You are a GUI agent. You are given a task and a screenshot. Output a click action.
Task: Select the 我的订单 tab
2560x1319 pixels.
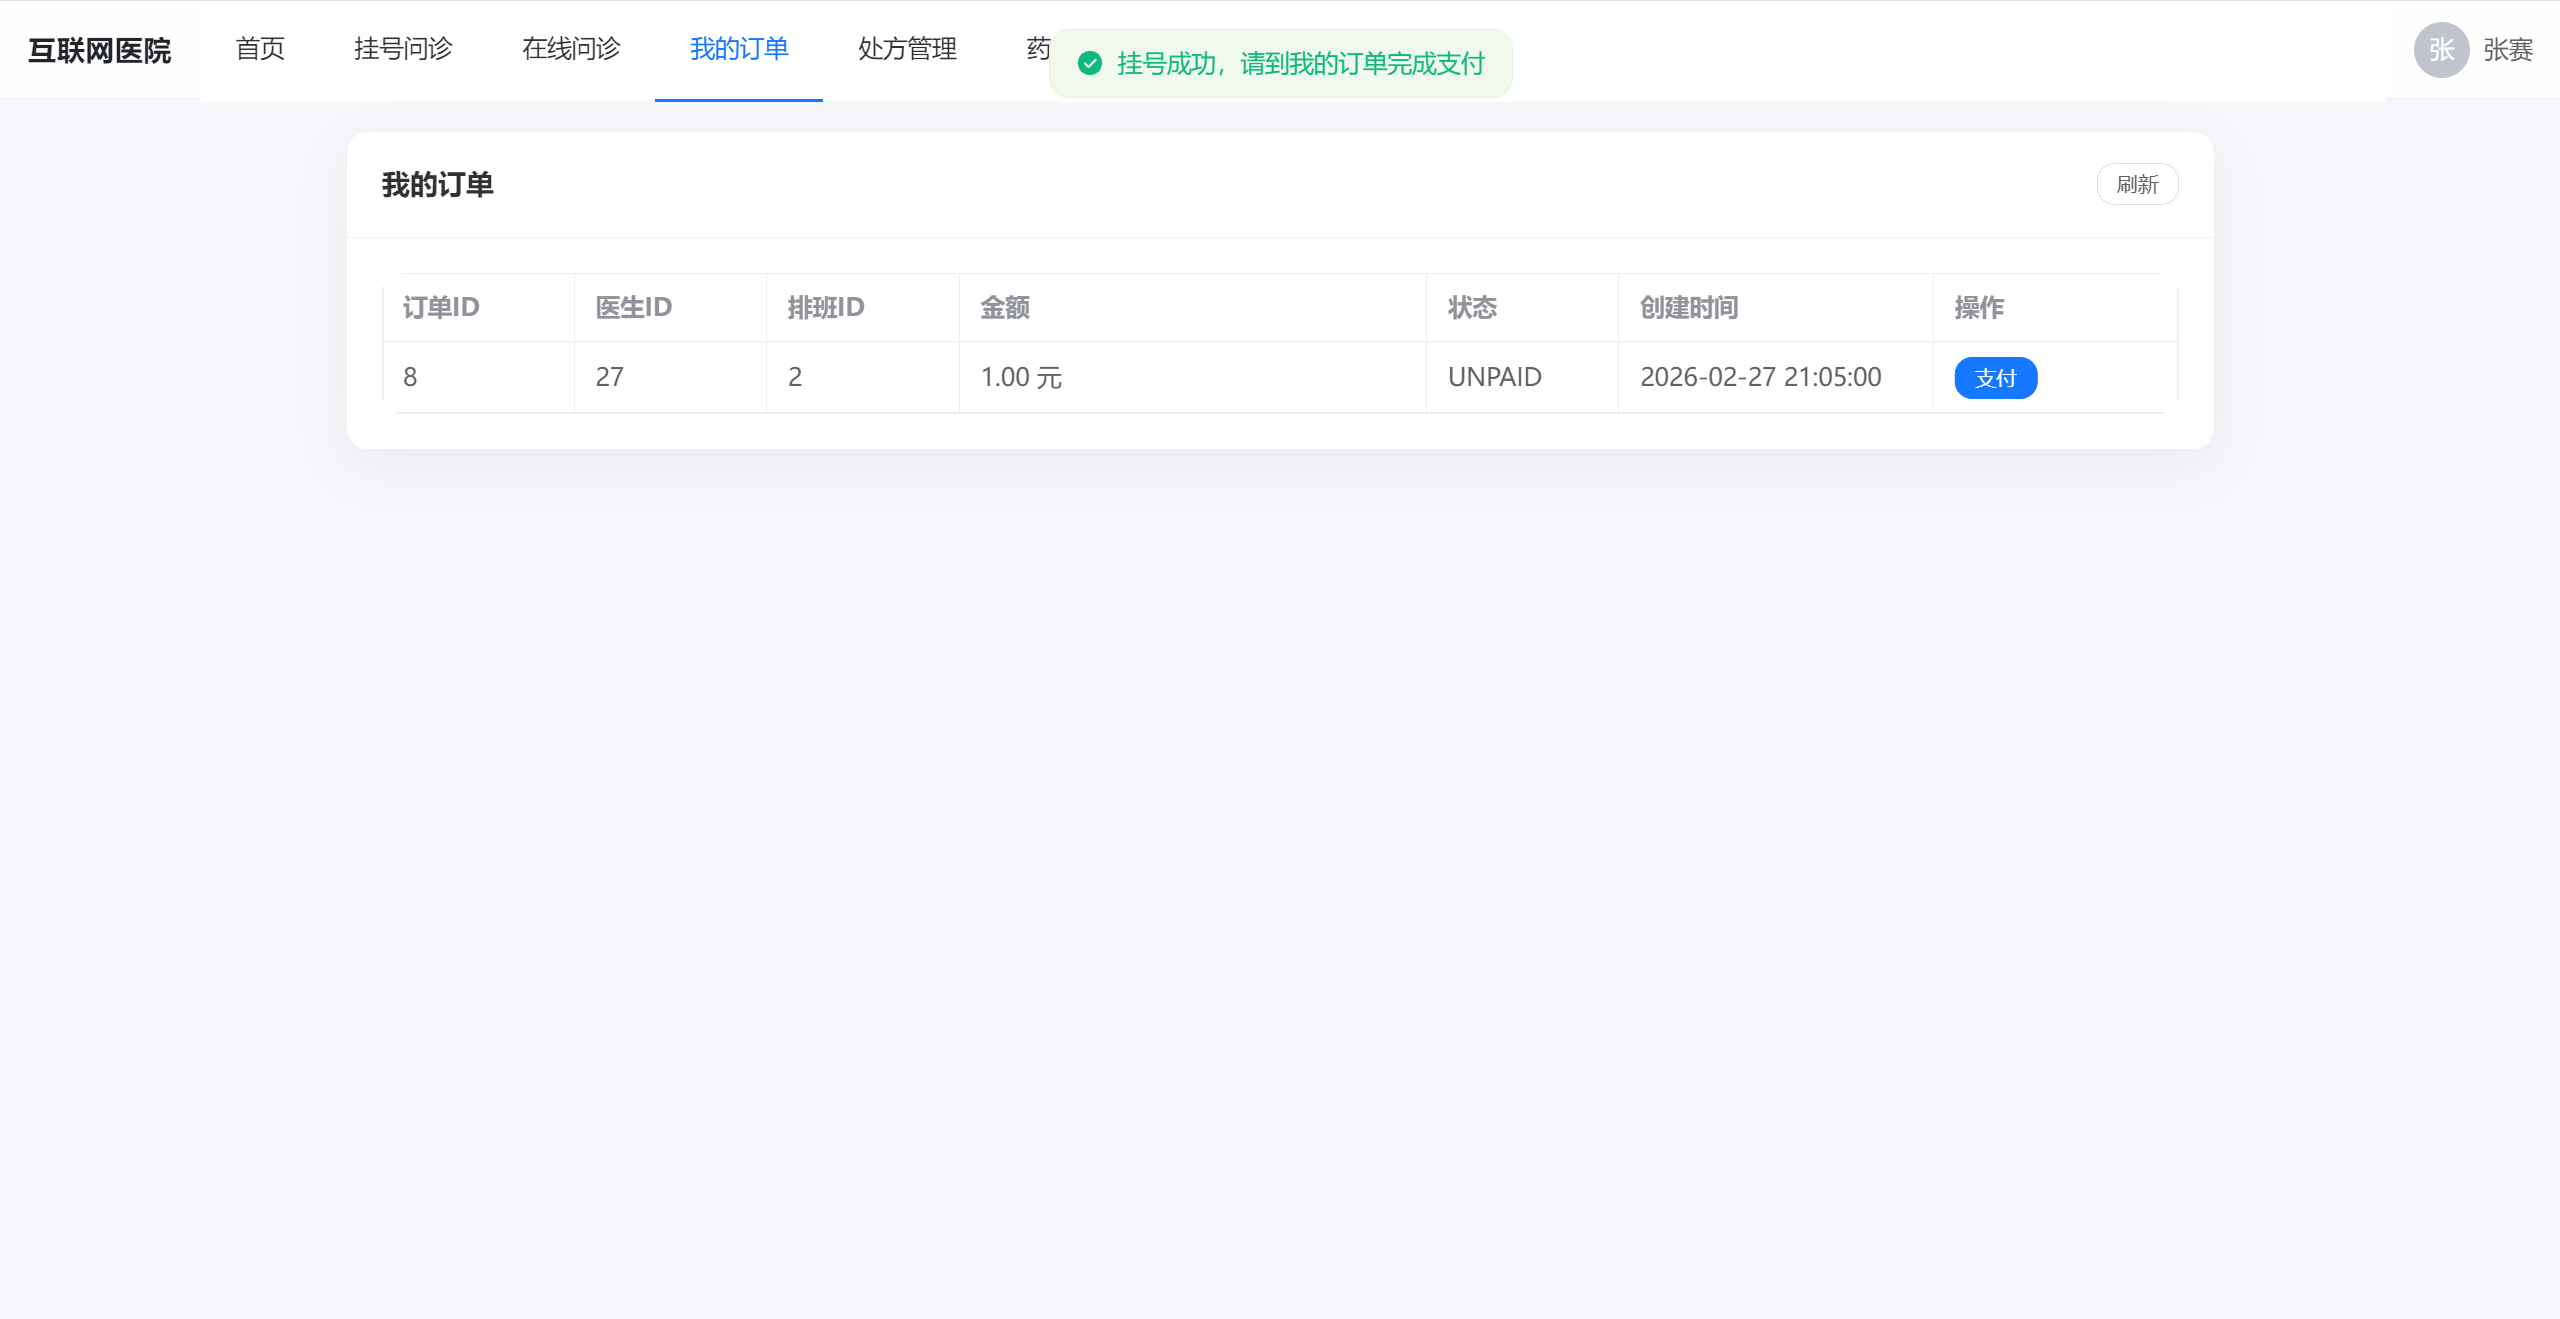point(739,49)
